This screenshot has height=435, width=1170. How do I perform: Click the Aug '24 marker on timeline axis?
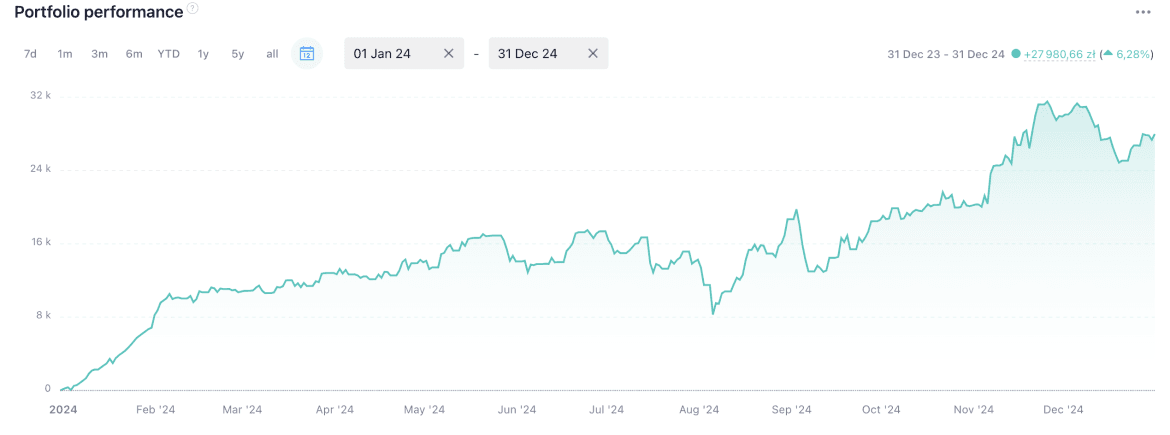698,409
